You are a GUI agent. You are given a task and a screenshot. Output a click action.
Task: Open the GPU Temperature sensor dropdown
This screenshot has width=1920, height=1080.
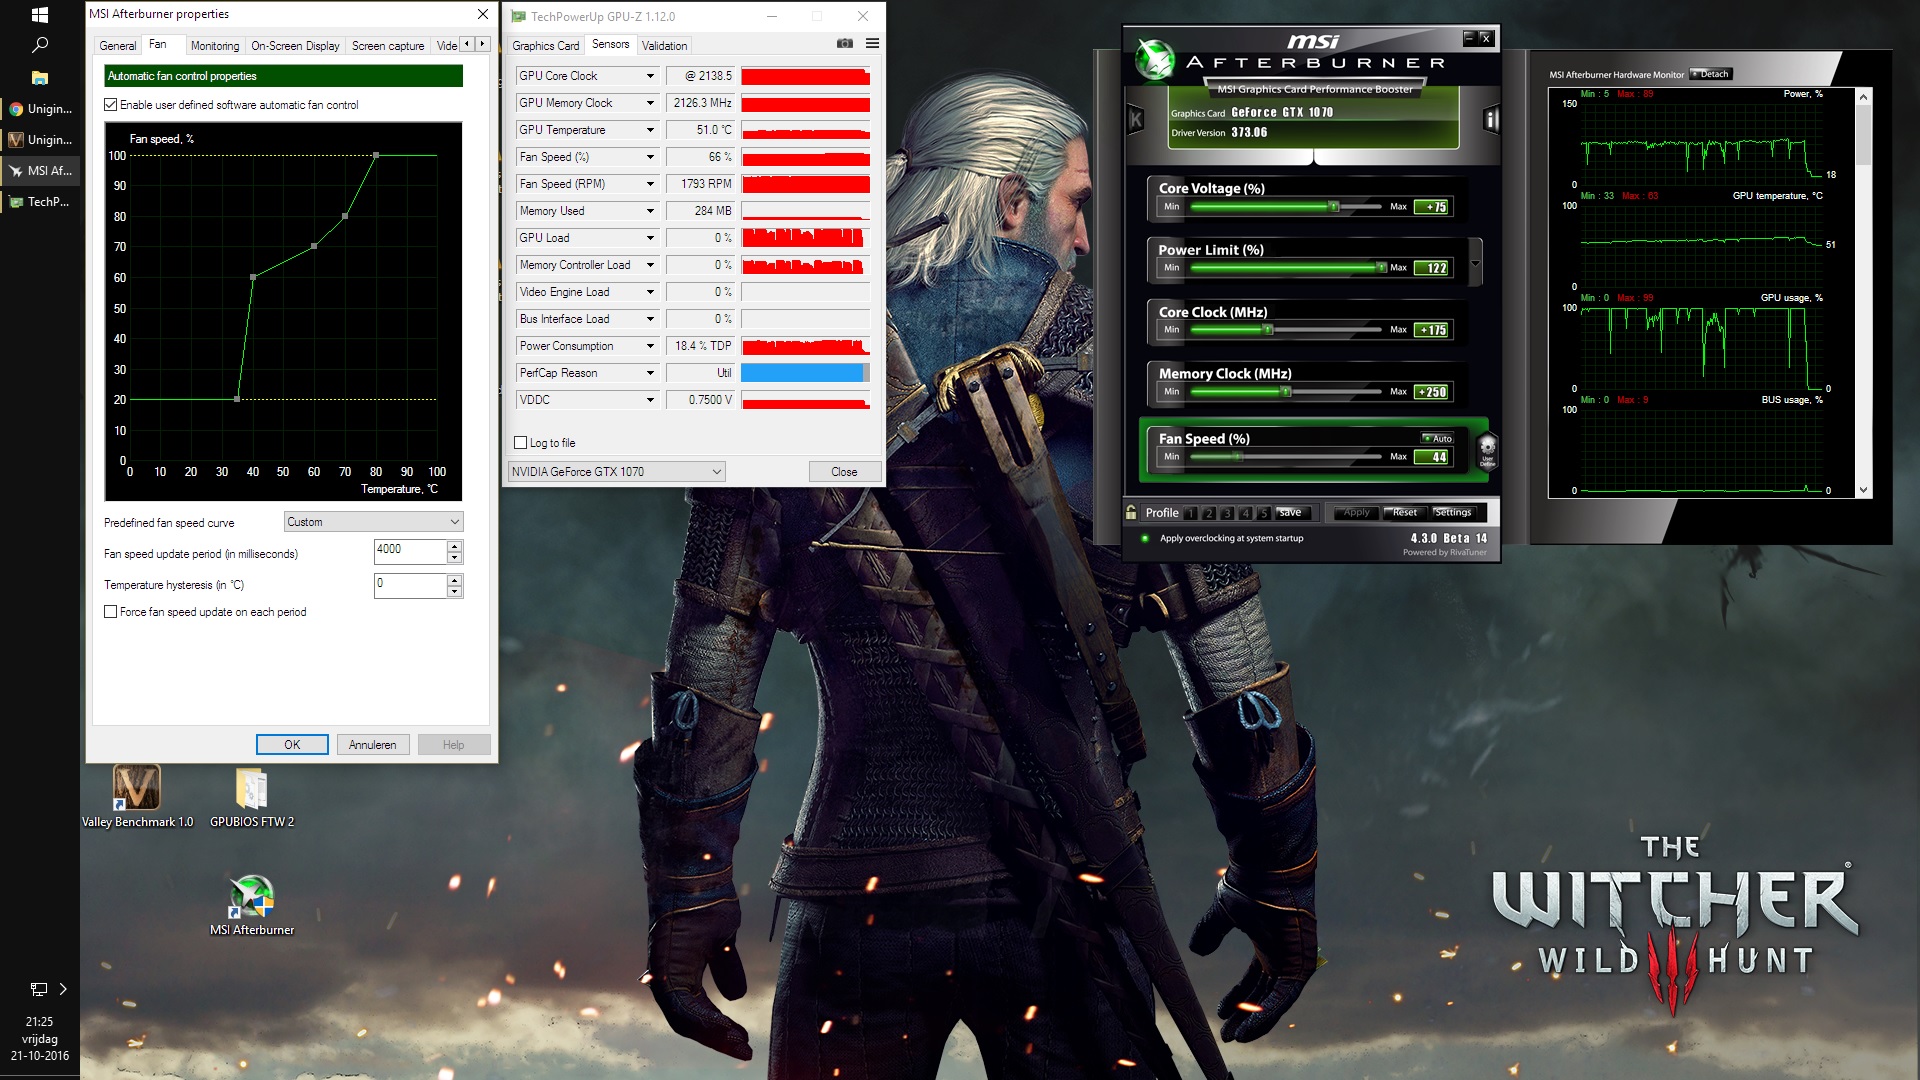click(x=650, y=130)
